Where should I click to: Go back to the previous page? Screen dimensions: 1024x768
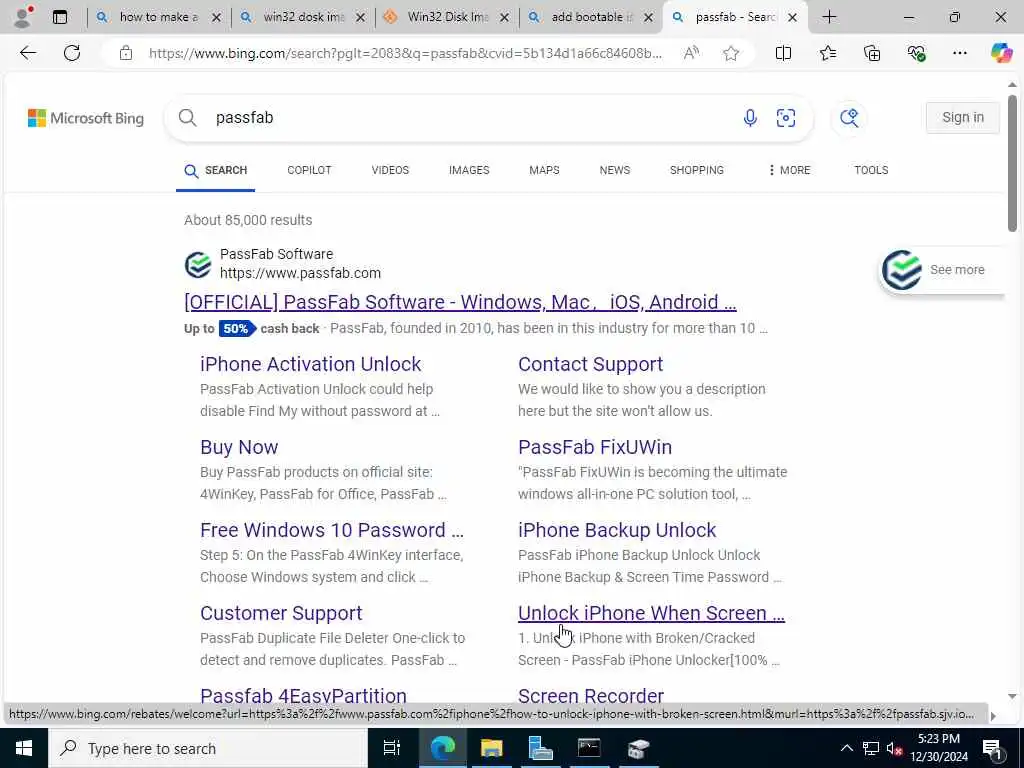point(28,54)
